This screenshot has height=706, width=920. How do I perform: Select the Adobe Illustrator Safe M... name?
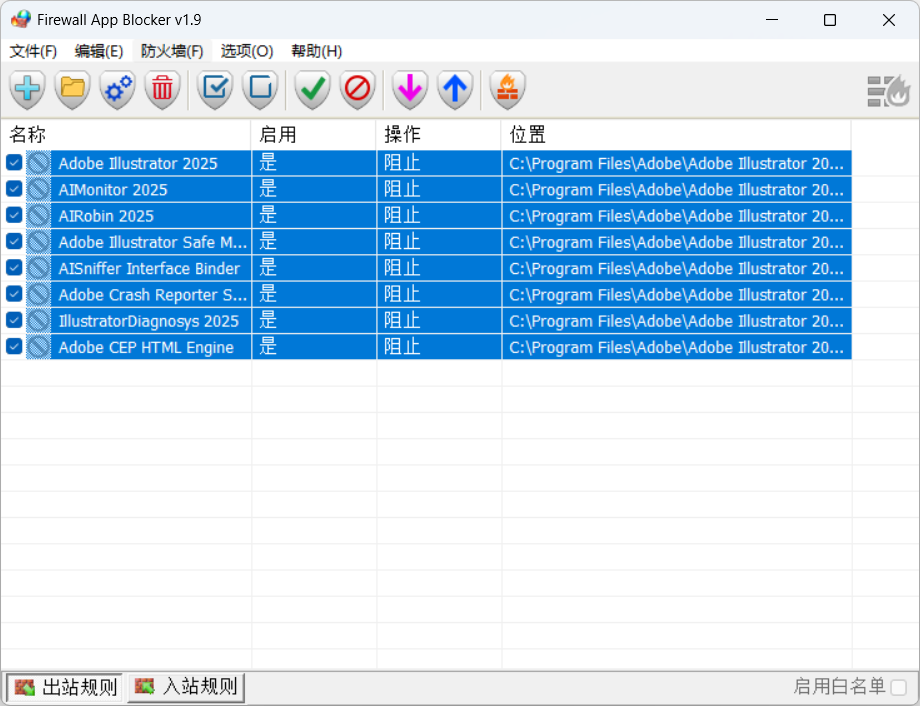coord(153,242)
